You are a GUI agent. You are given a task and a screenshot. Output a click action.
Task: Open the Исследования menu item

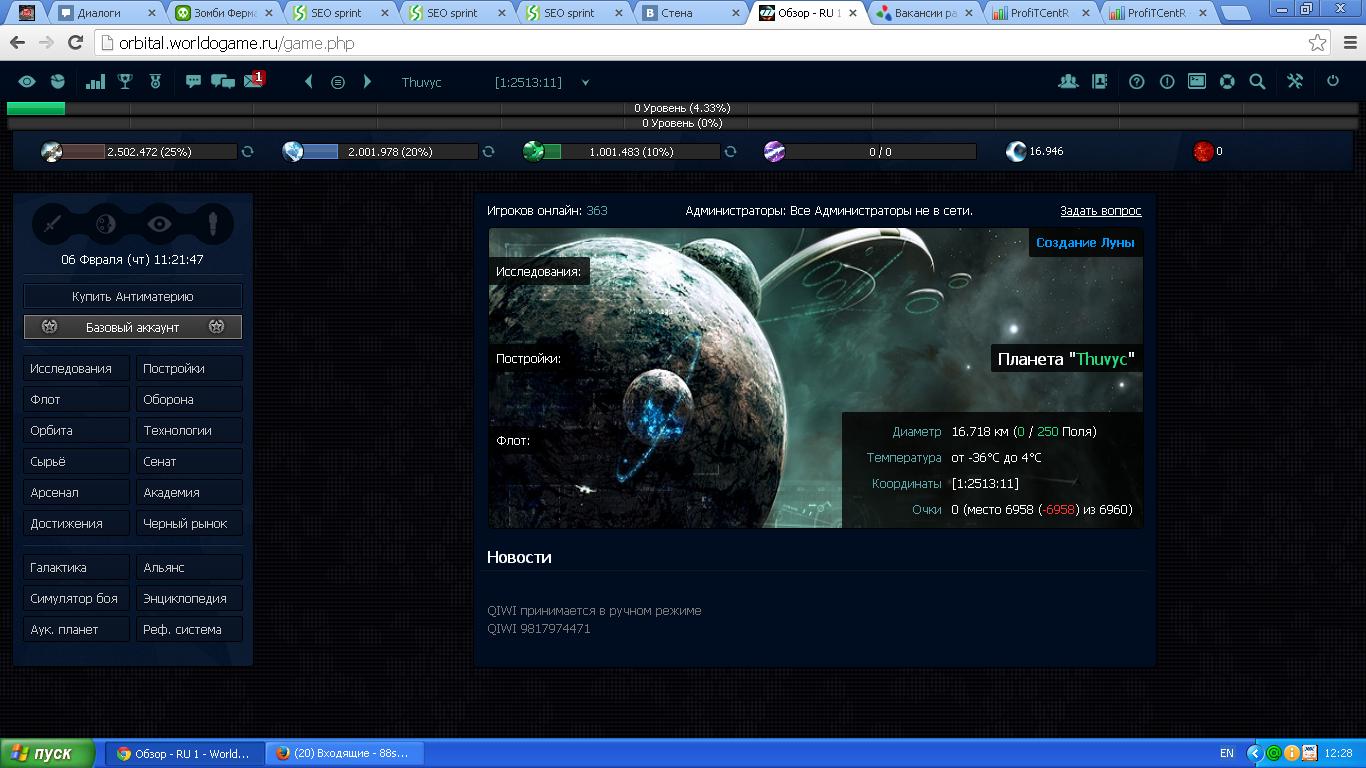(x=76, y=368)
